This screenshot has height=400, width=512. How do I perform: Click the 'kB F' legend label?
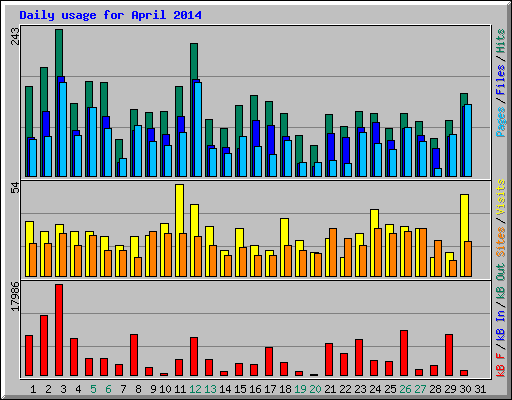tap(500, 365)
